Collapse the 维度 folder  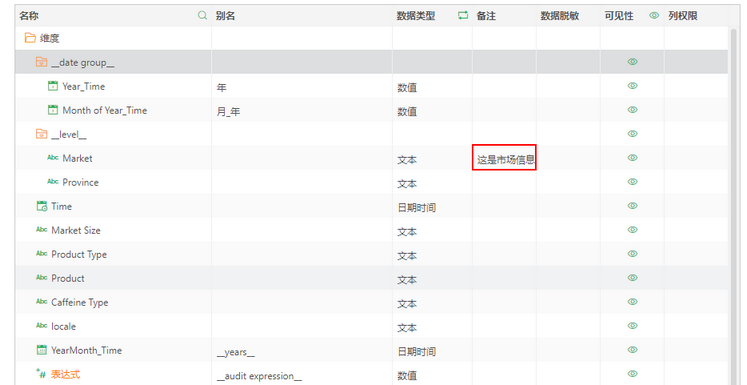(30, 38)
